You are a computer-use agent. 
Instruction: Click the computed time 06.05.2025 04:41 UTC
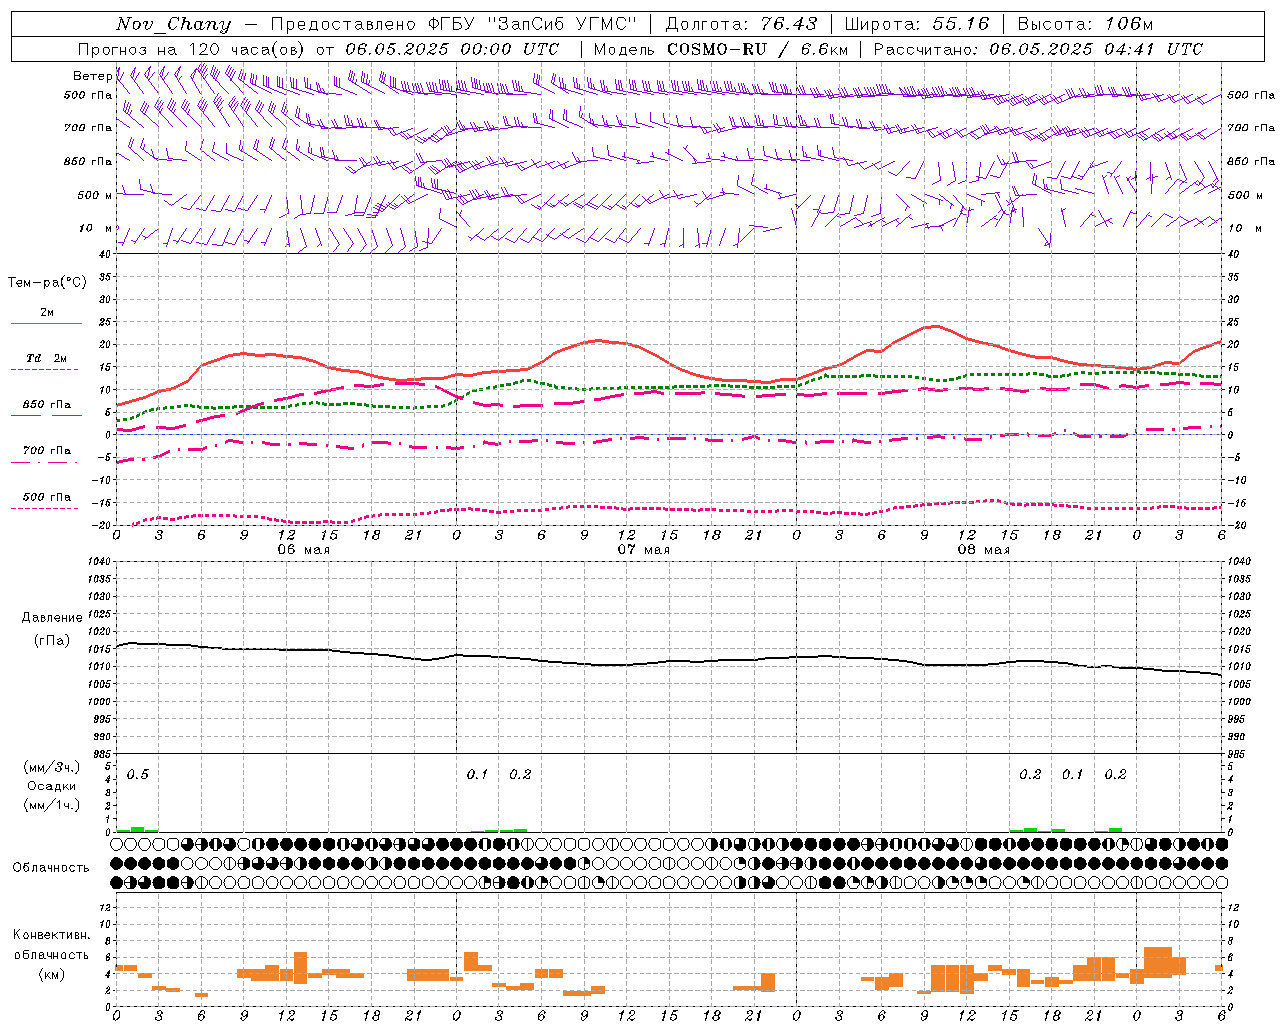point(1096,49)
